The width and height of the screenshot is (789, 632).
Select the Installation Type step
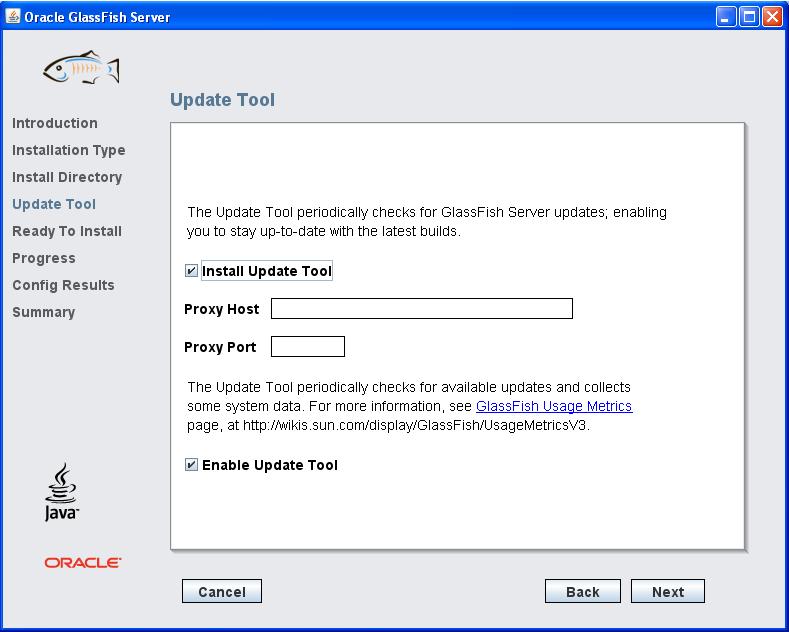click(x=69, y=150)
